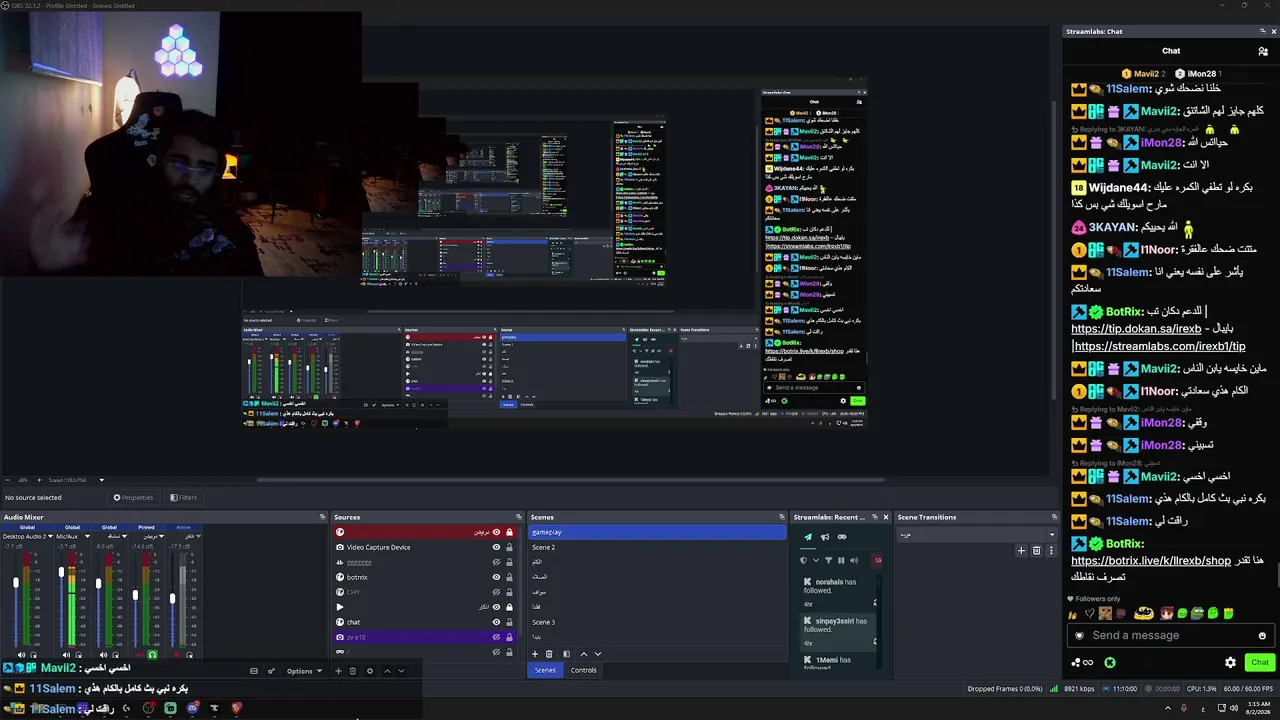Switch to the Controls tab

583,670
